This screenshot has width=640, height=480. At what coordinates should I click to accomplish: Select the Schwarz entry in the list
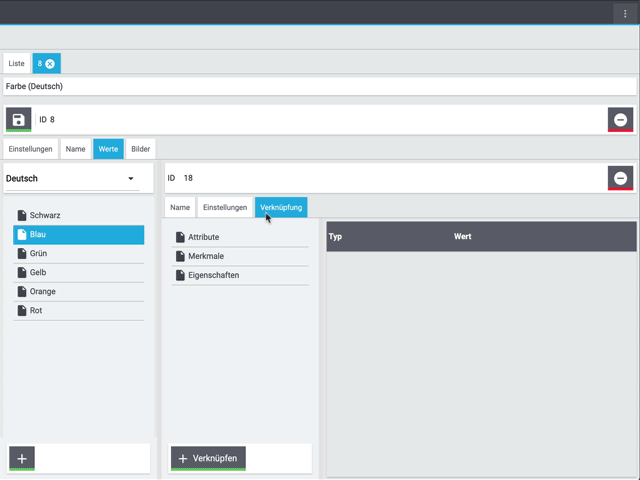tap(45, 215)
